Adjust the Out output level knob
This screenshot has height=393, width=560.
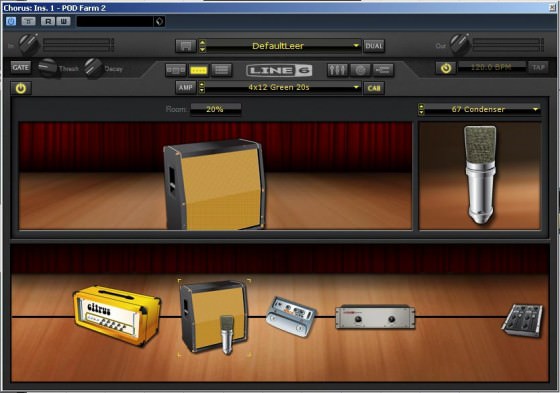(x=459, y=44)
